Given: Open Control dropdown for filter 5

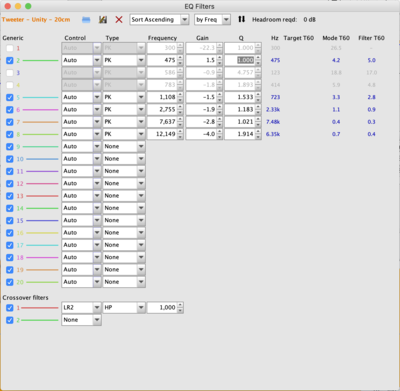Looking at the screenshot, I should point(81,97).
